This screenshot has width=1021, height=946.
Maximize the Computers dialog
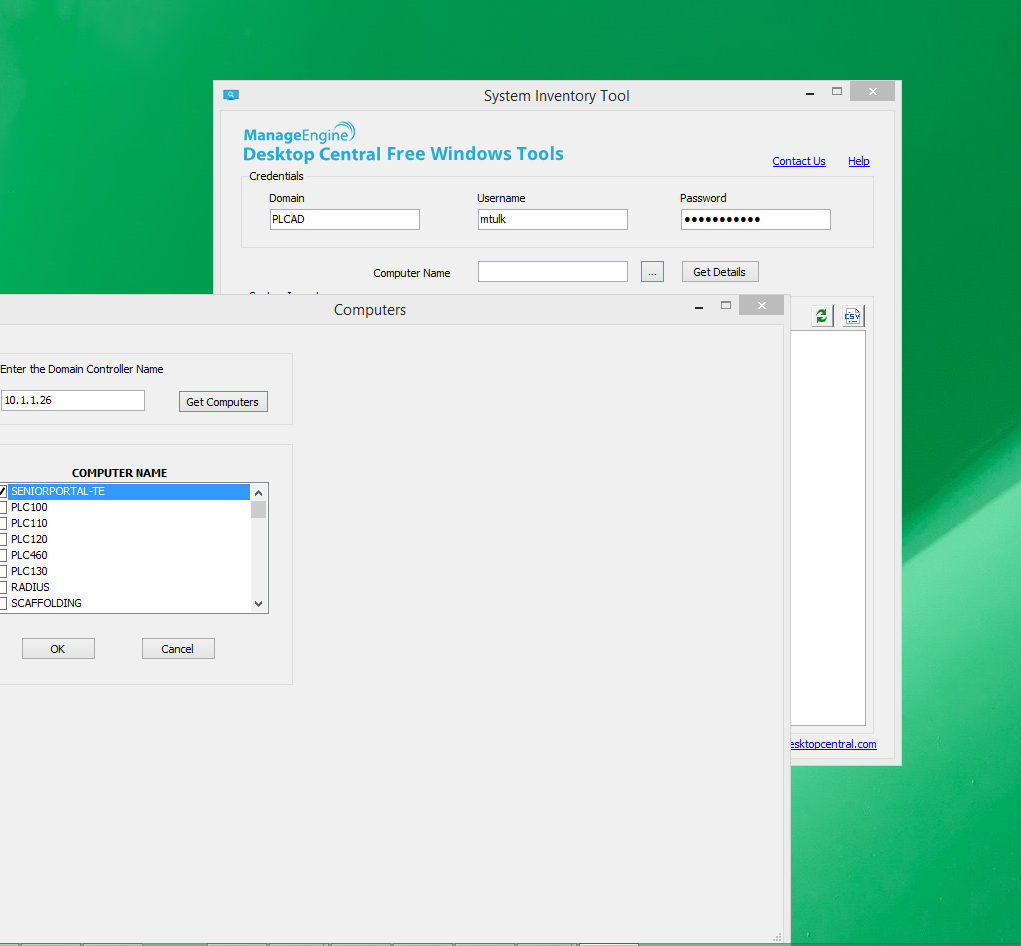[x=725, y=305]
